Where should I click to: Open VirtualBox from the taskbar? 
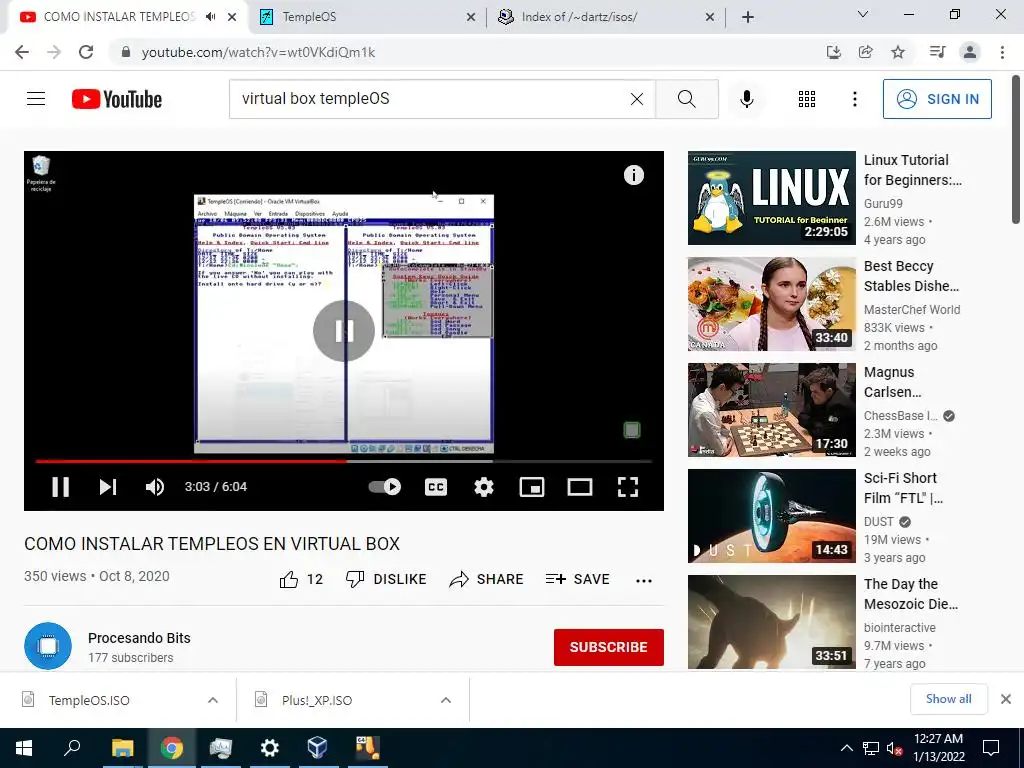pos(317,748)
